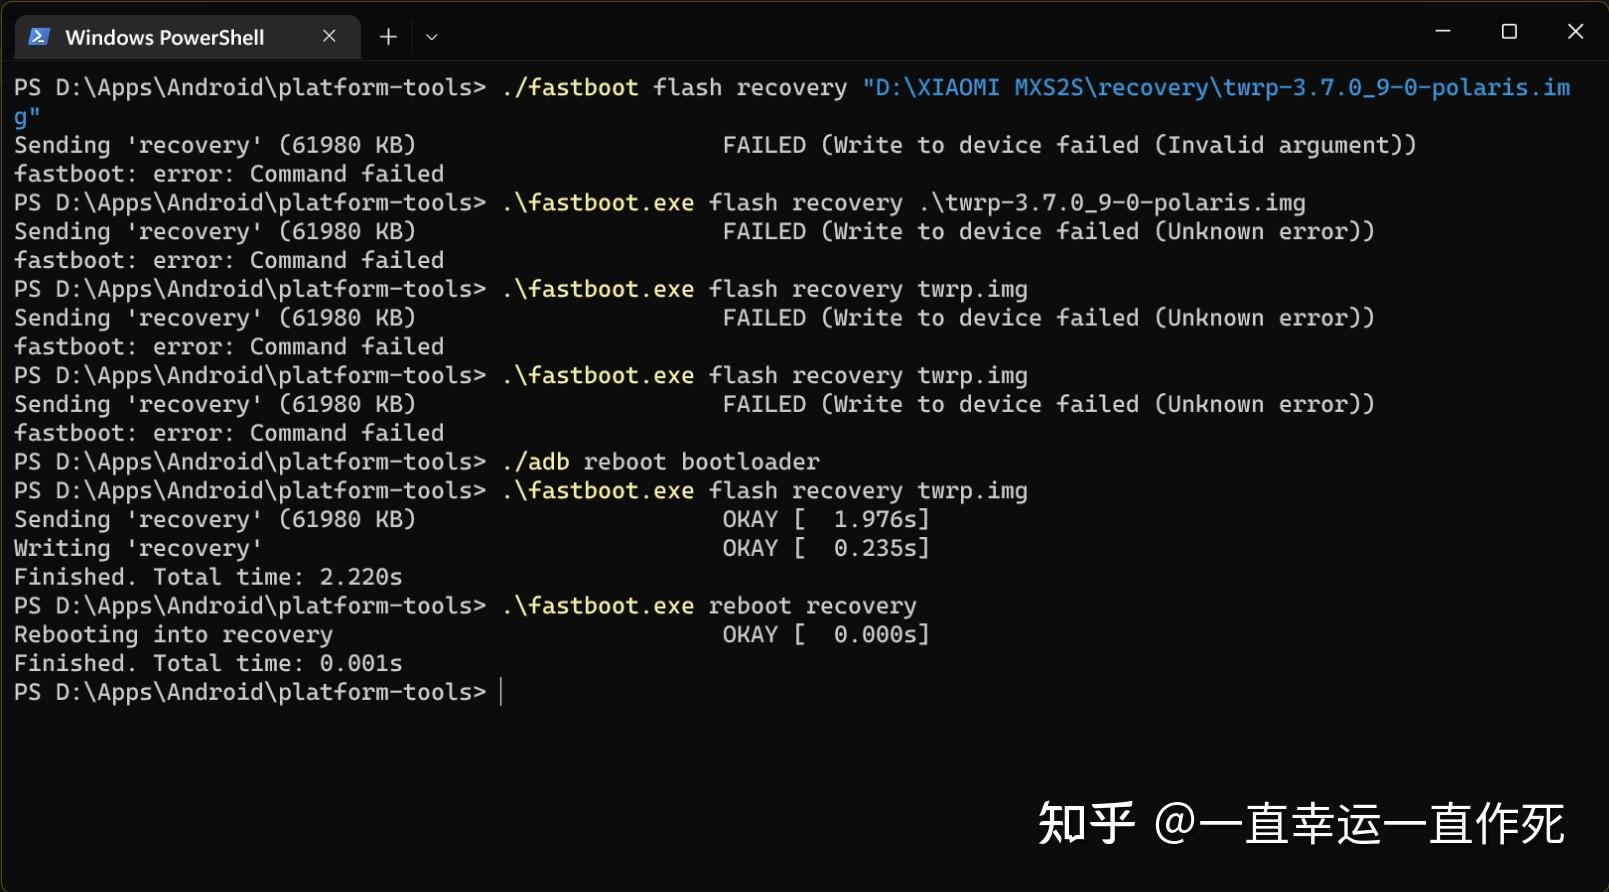The width and height of the screenshot is (1609, 892).
Task: Click the './adb reboot bootloader' command line
Action: [x=660, y=461]
